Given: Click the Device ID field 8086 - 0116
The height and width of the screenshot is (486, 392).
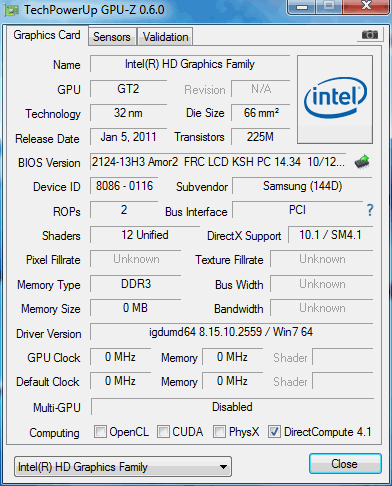Looking at the screenshot, I should point(124,186).
